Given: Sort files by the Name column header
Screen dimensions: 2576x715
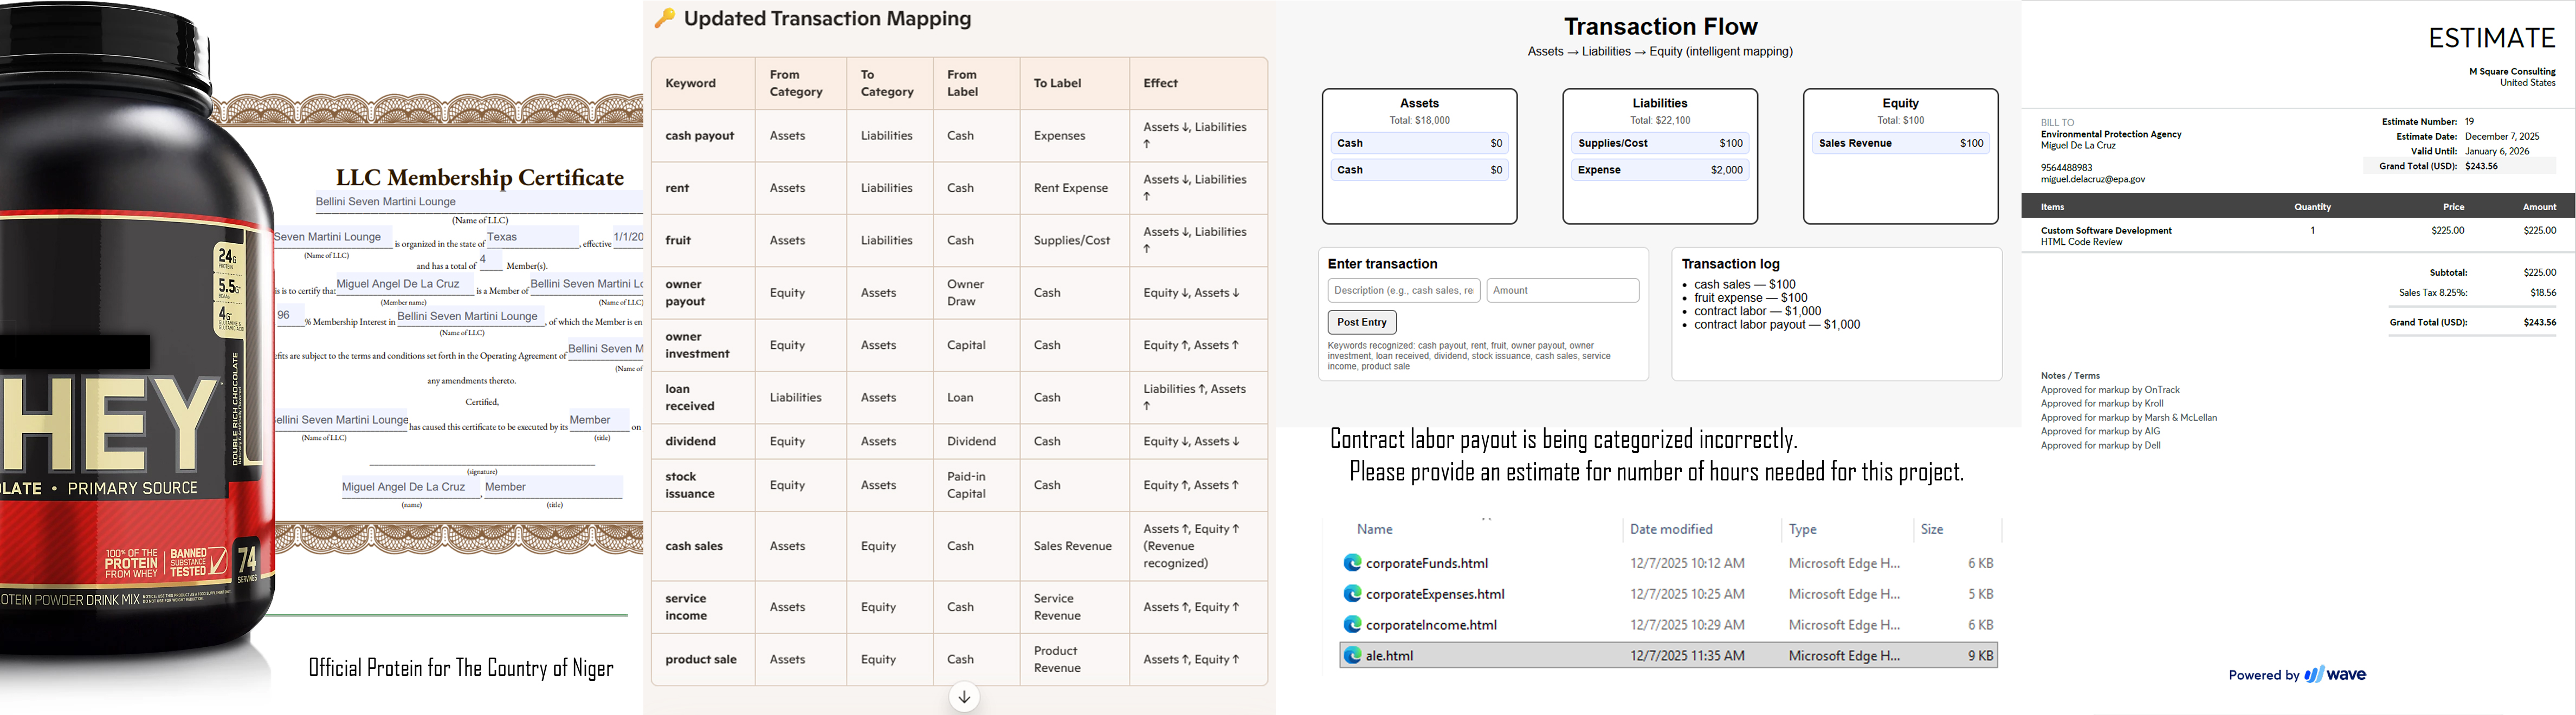Looking at the screenshot, I should tap(1375, 530).
